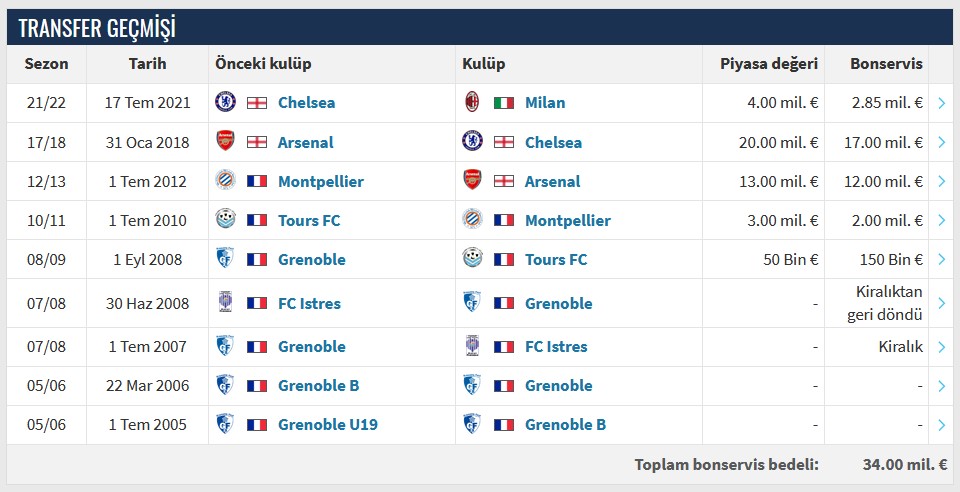Click the England flag beside Arsenal in the 12/13 row
The height and width of the screenshot is (492, 960).
click(x=504, y=181)
